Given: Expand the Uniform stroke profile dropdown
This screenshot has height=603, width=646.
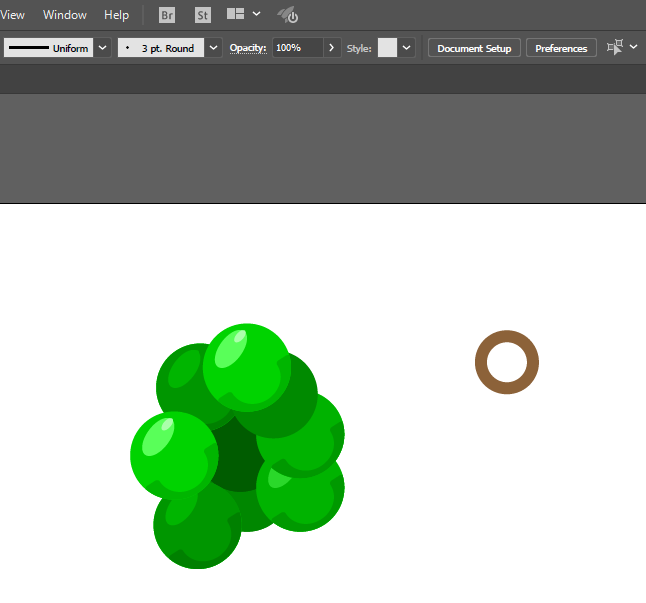Looking at the screenshot, I should [102, 48].
